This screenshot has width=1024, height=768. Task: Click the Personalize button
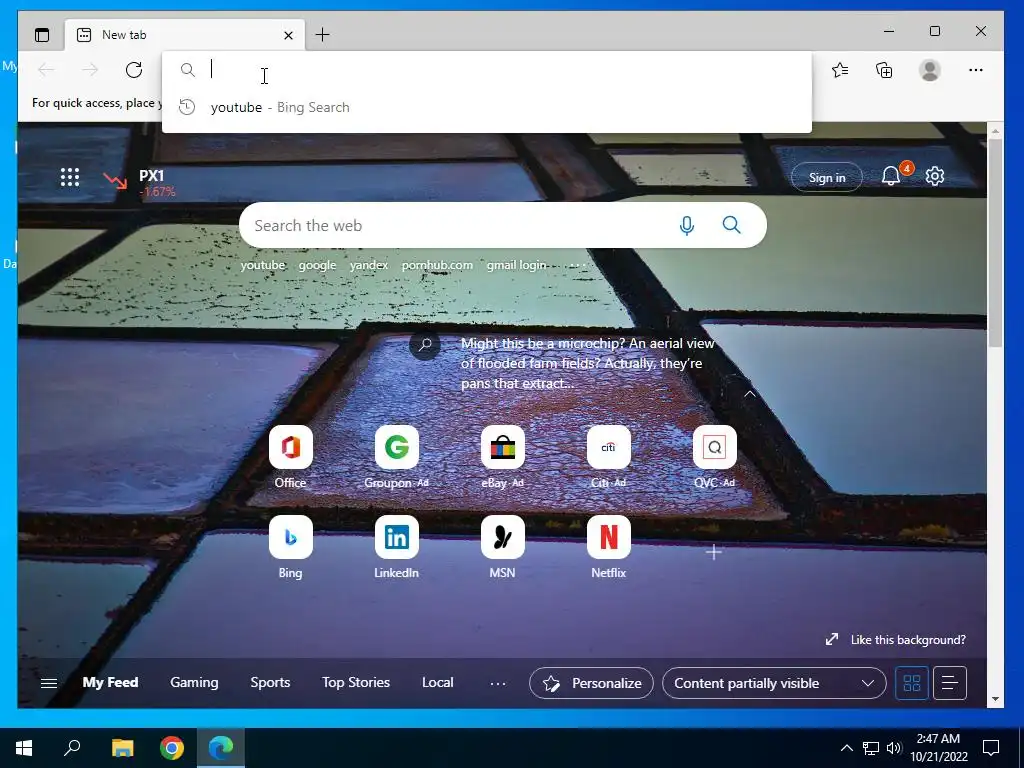click(x=591, y=683)
